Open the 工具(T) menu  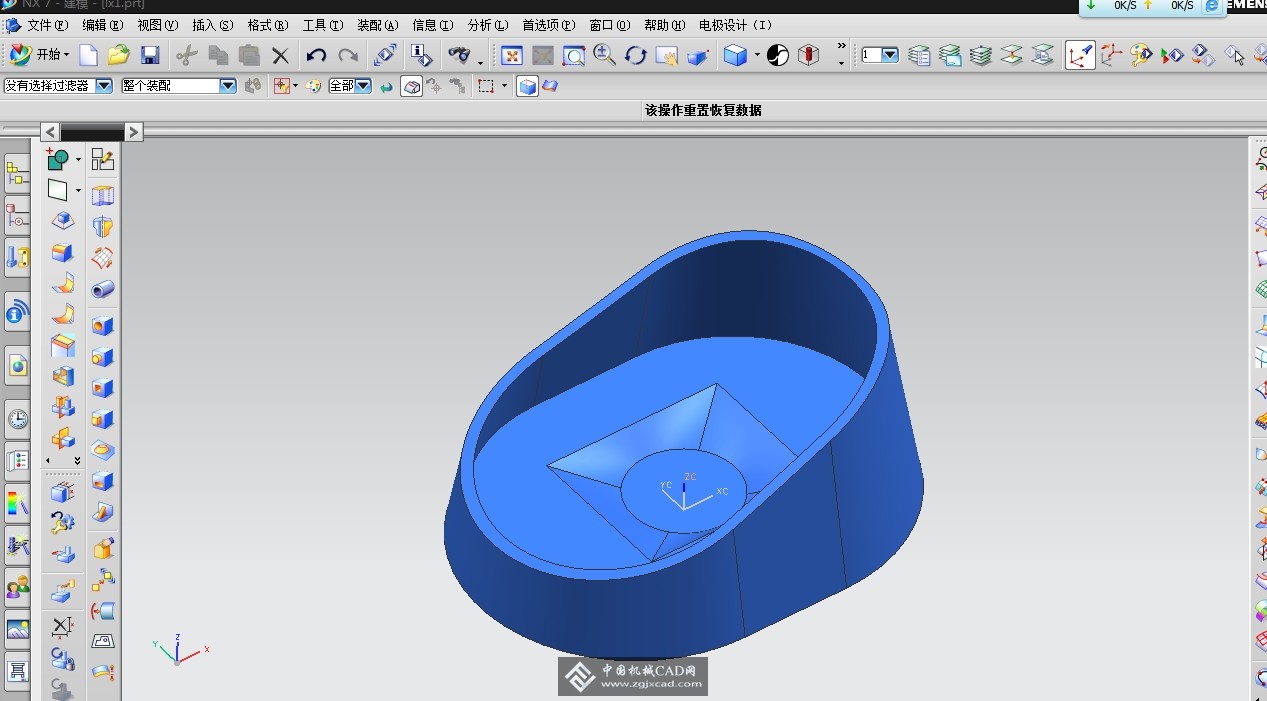(x=322, y=25)
